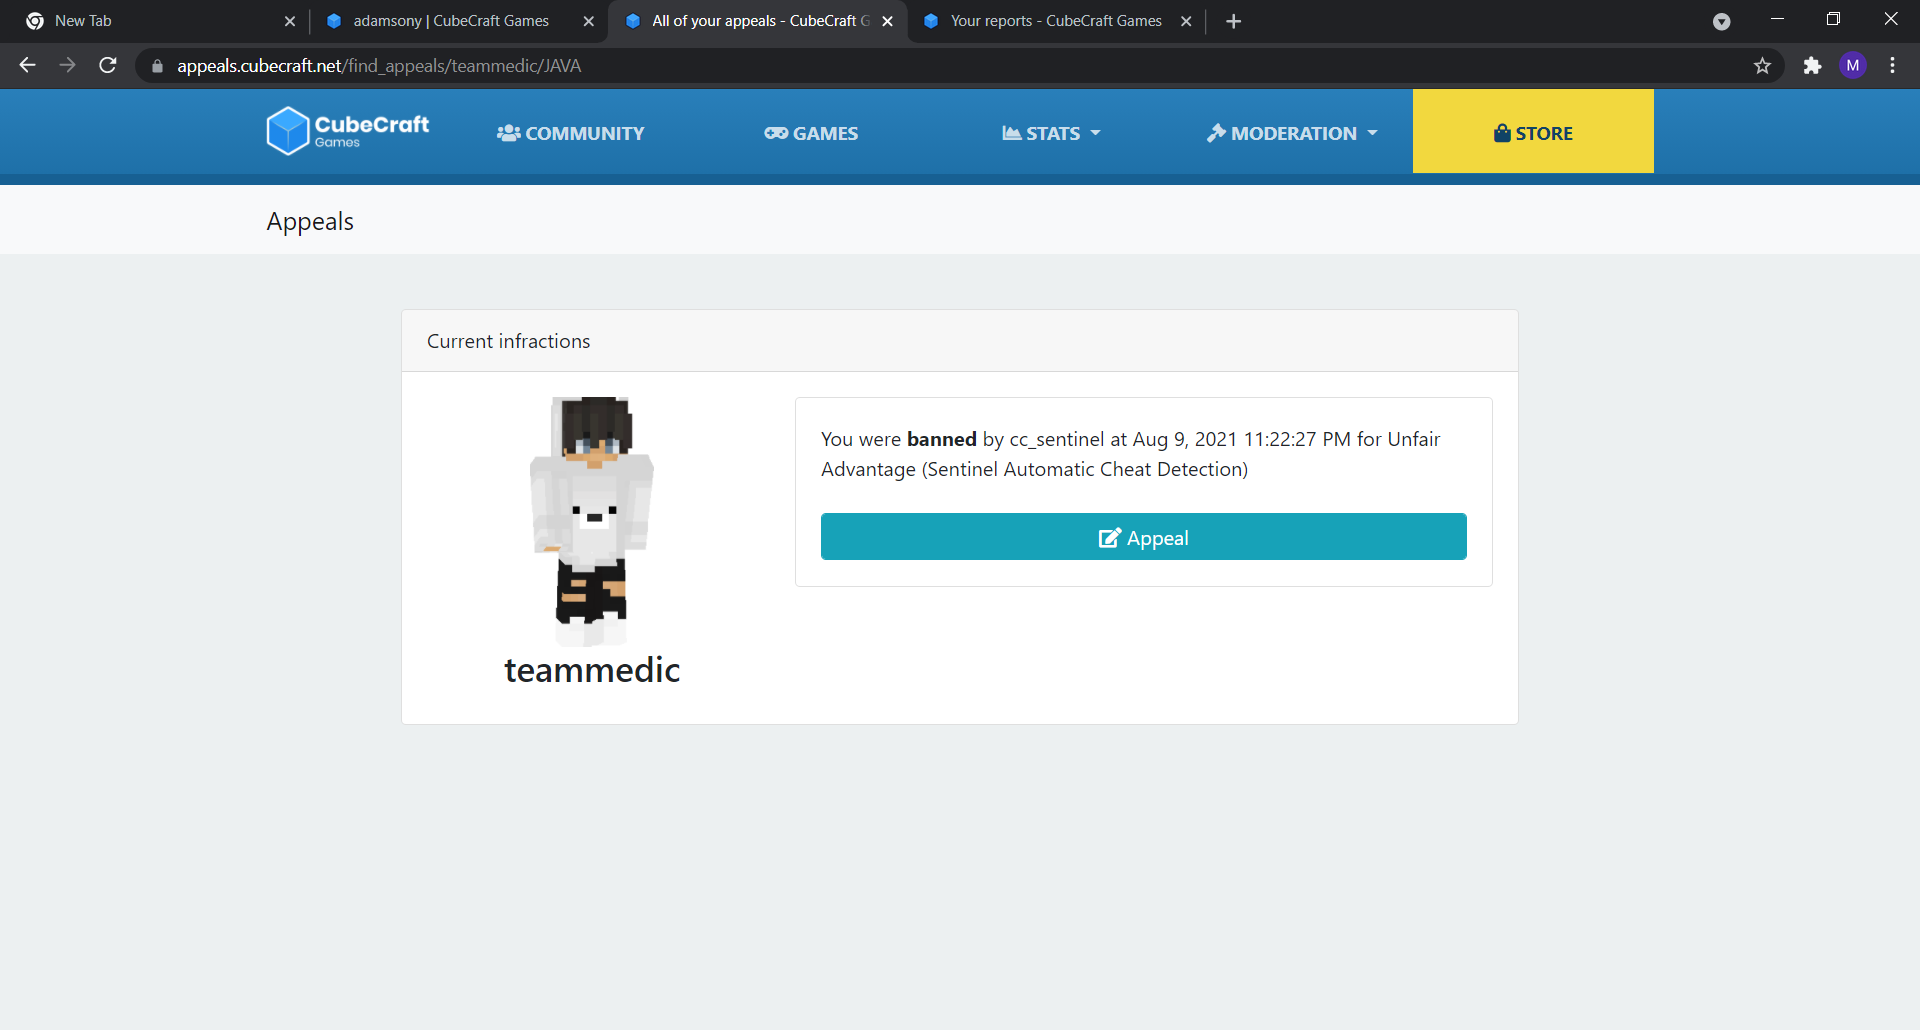Reload the current page

tap(108, 65)
